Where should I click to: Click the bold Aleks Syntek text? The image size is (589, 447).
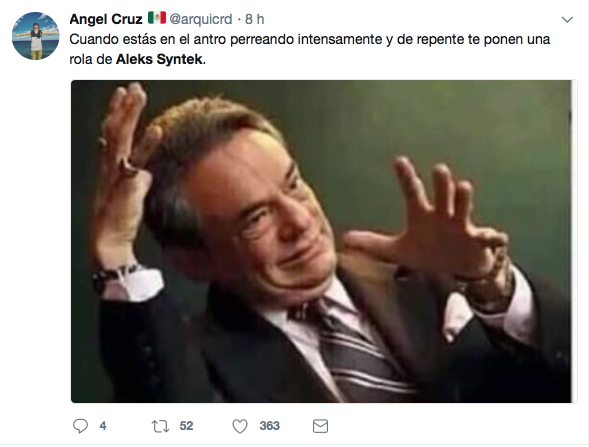click(159, 59)
